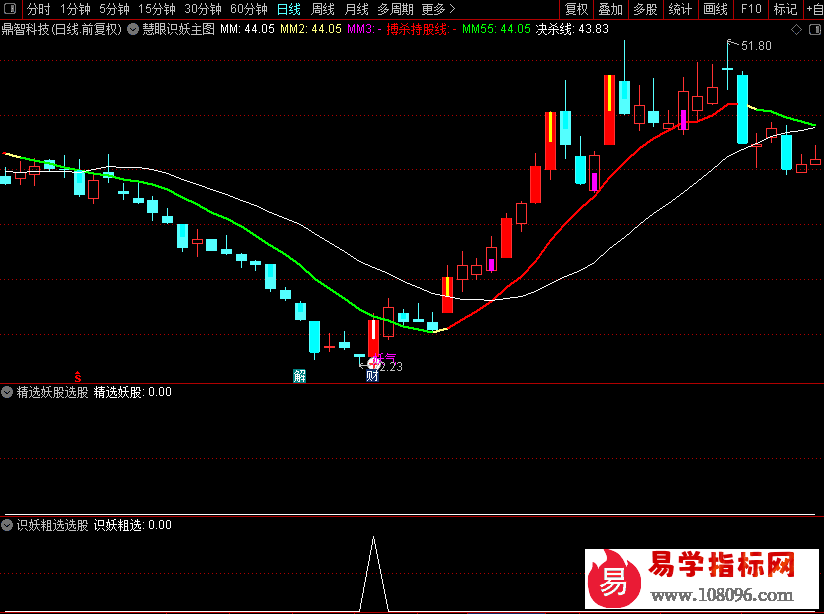Screen dimensions: 824x614
Task: Select the 5分钟 period
Action: click(114, 9)
